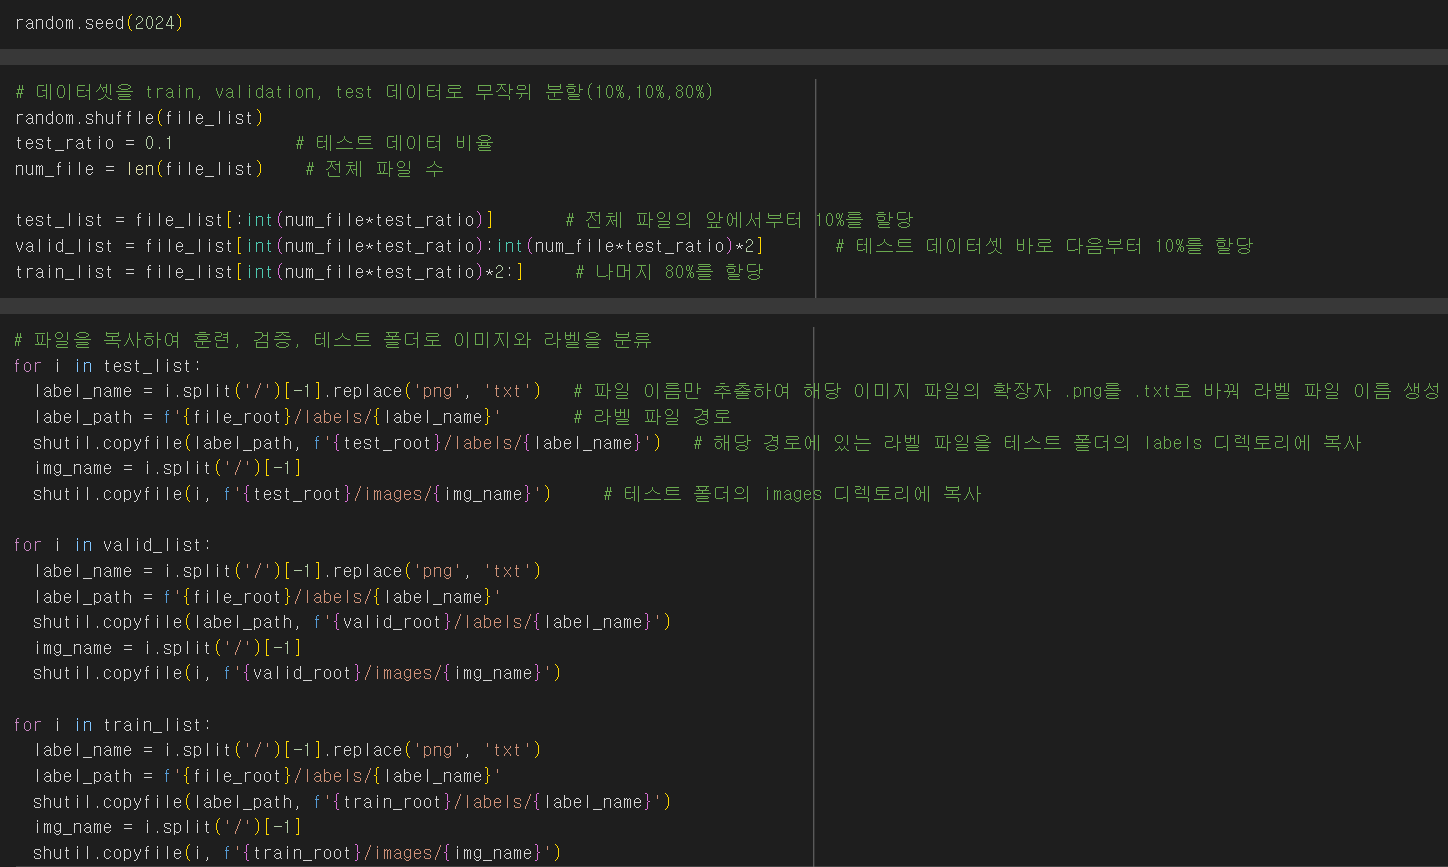Select comment '# 테스트 데이터셋 바로 다음부터 10%를 할당'
The image size is (1448, 867).
click(x=1044, y=246)
